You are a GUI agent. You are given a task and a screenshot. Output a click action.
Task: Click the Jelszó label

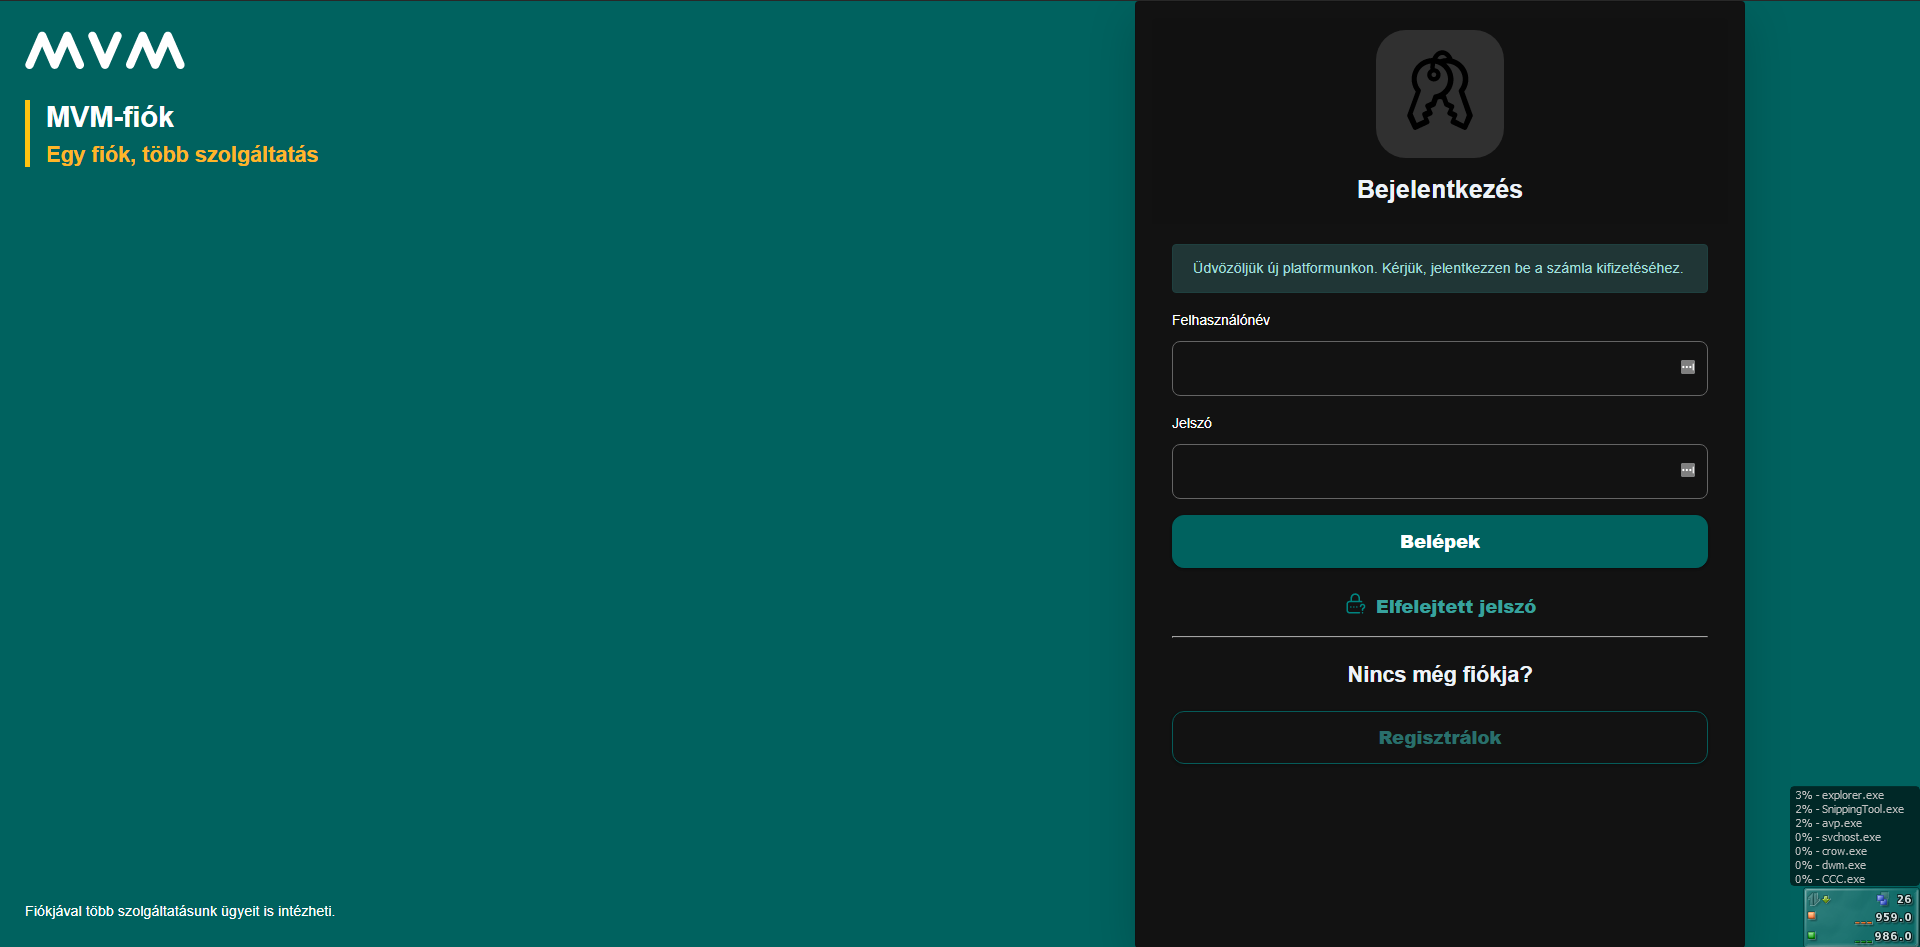[x=1192, y=423]
